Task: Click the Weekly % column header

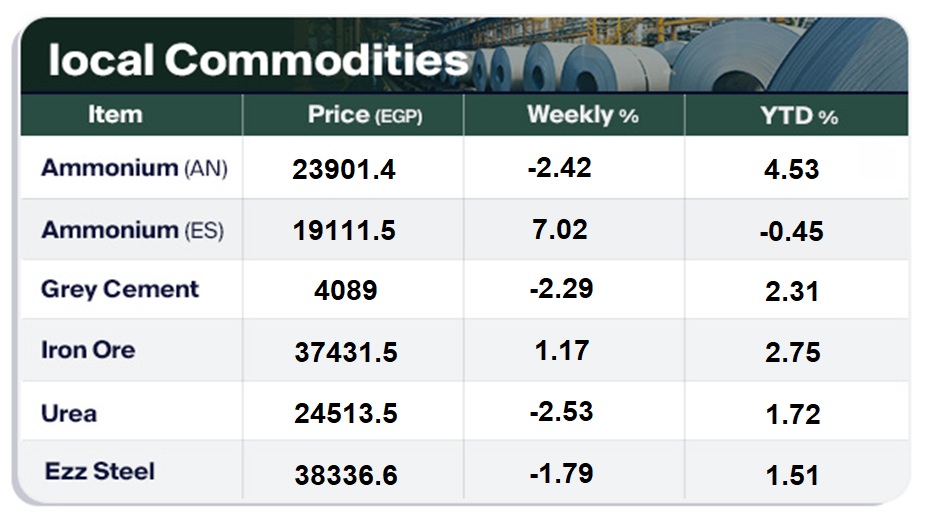Action: pyautogui.click(x=582, y=115)
